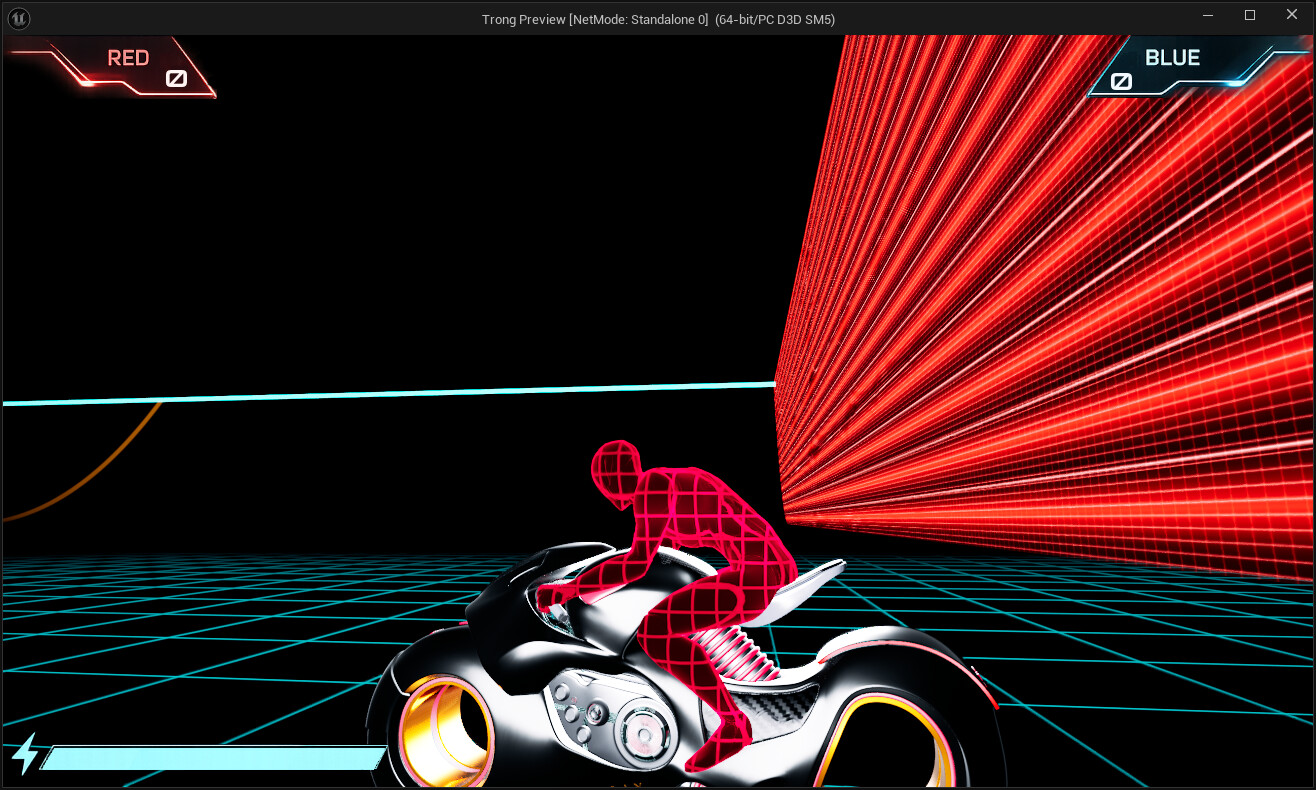
Task: Click the Trong Preview window title text
Action: [658, 19]
